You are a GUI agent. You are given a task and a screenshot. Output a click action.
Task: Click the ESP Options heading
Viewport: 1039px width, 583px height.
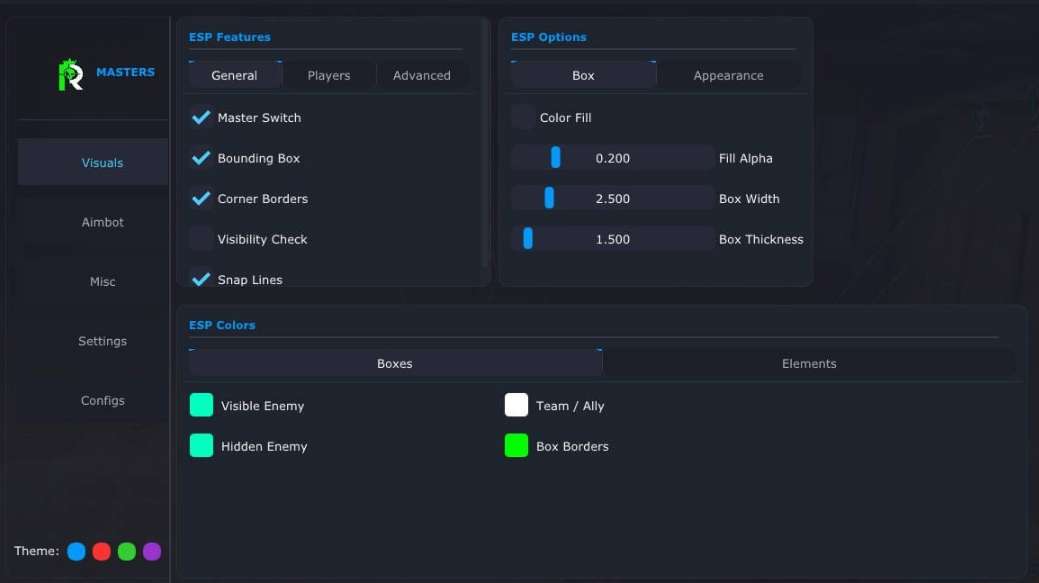[x=549, y=37]
